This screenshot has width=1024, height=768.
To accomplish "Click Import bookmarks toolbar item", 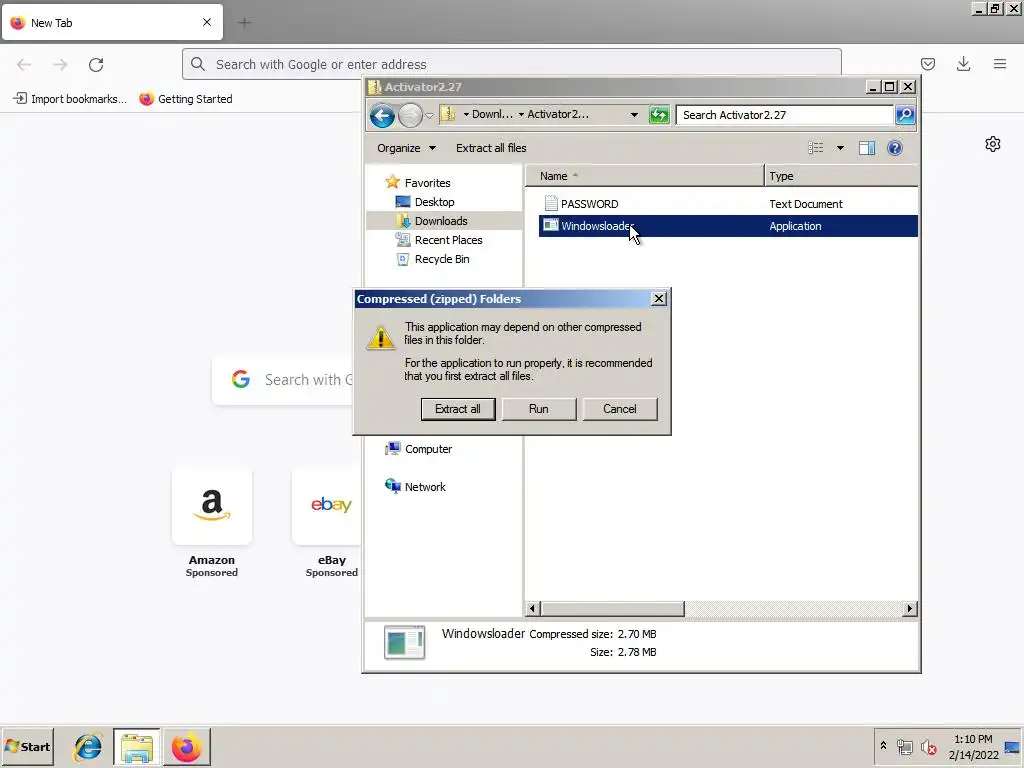I will click(70, 99).
